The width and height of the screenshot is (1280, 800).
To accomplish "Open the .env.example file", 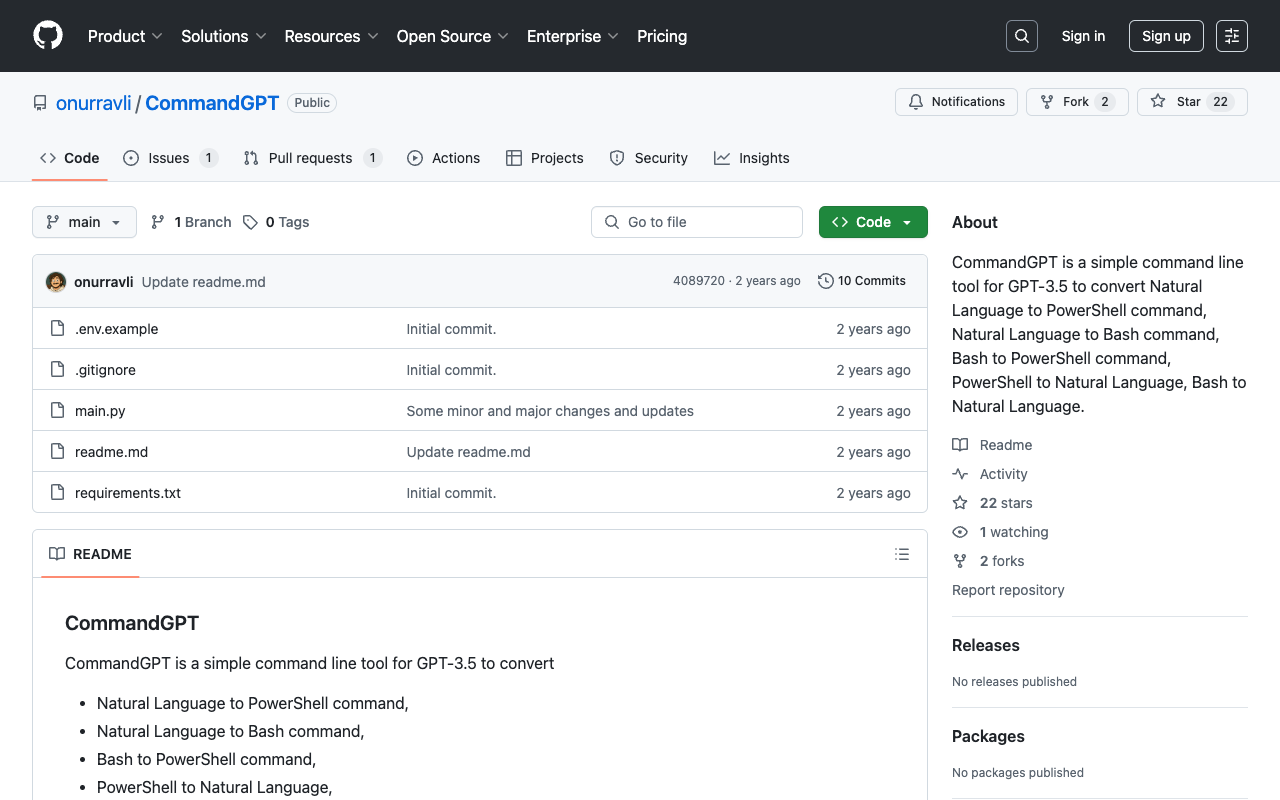I will click(117, 329).
